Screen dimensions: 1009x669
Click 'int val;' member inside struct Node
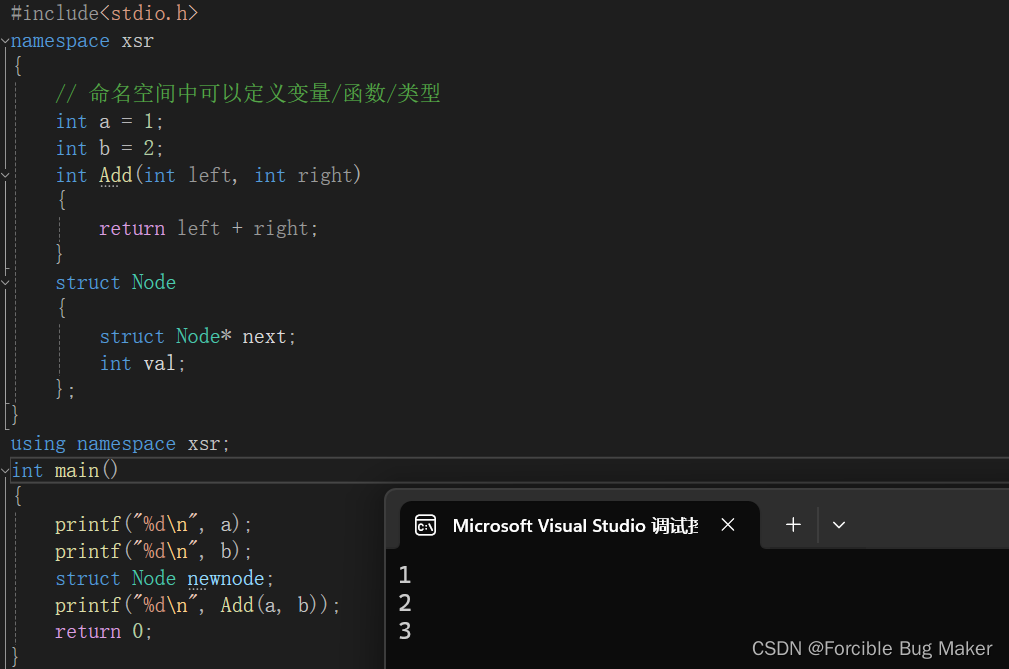[142, 364]
